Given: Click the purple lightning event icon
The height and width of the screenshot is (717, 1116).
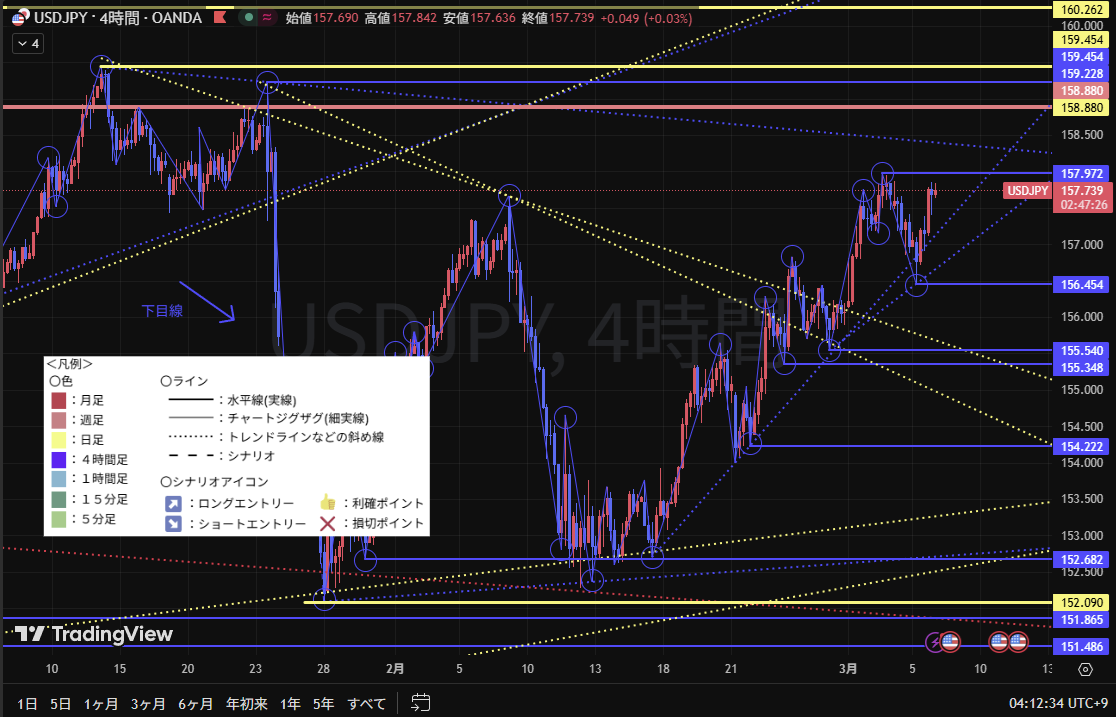Looking at the screenshot, I should (x=934, y=641).
